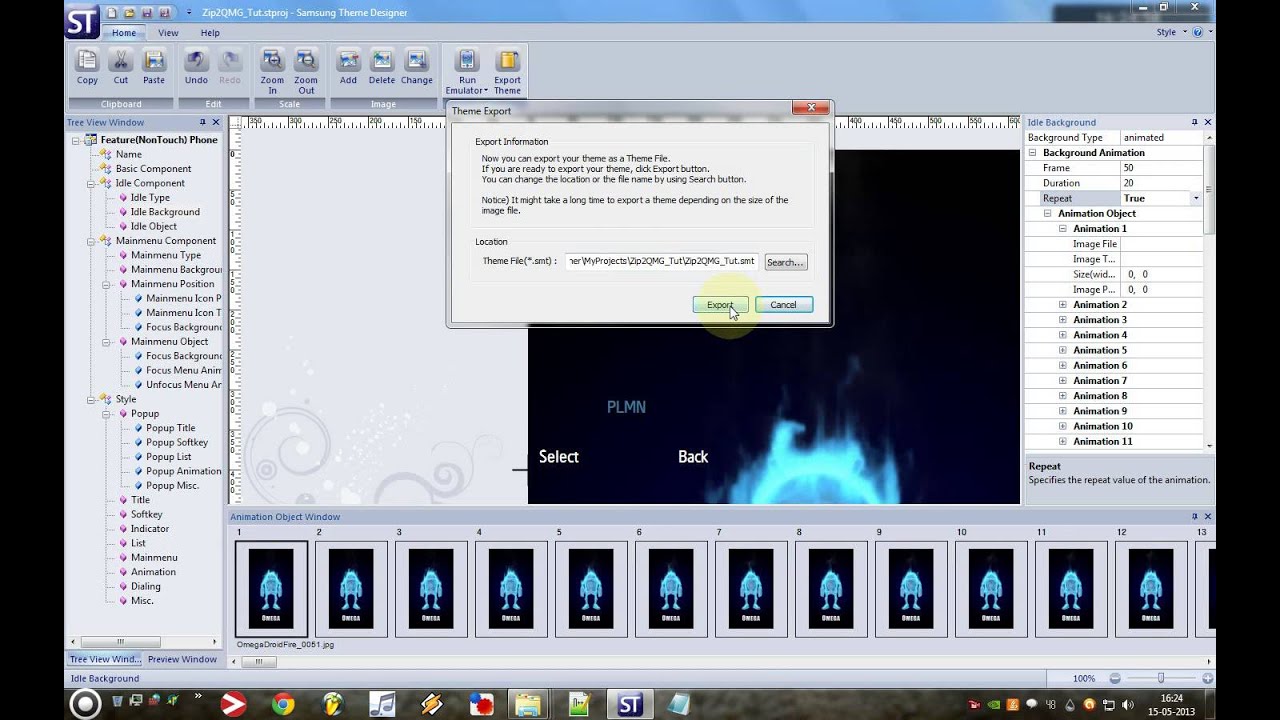Open Chrome from the taskbar

283,704
